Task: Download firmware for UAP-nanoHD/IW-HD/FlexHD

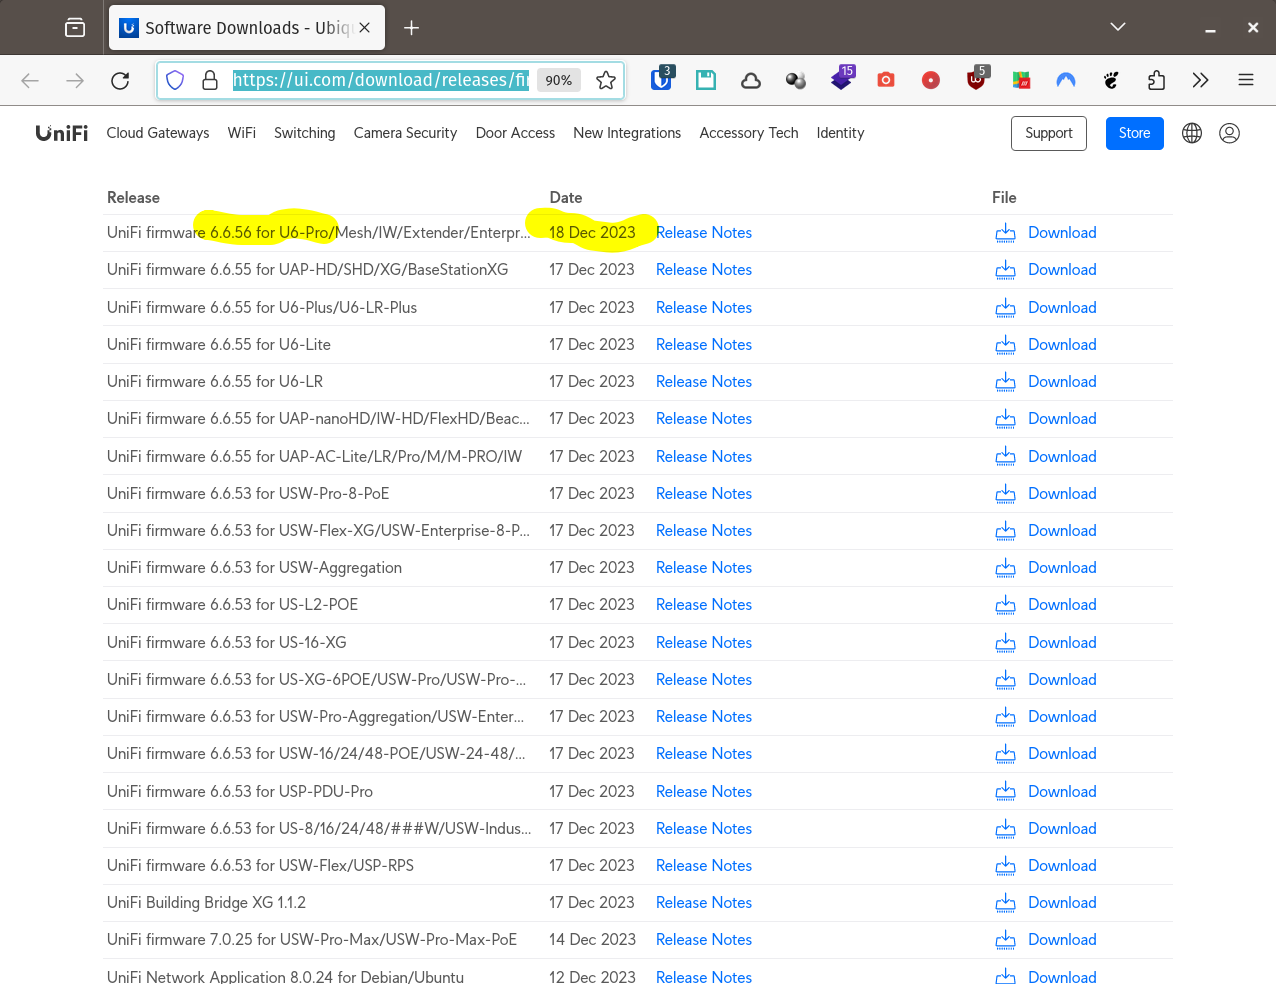Action: [x=1062, y=419]
